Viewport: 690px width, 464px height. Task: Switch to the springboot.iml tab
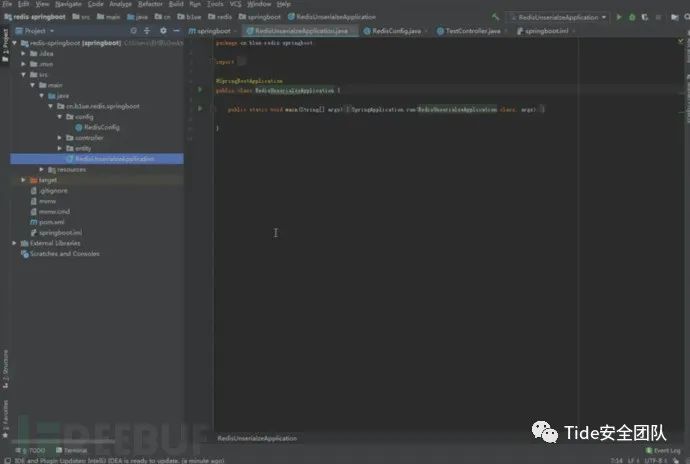click(546, 31)
